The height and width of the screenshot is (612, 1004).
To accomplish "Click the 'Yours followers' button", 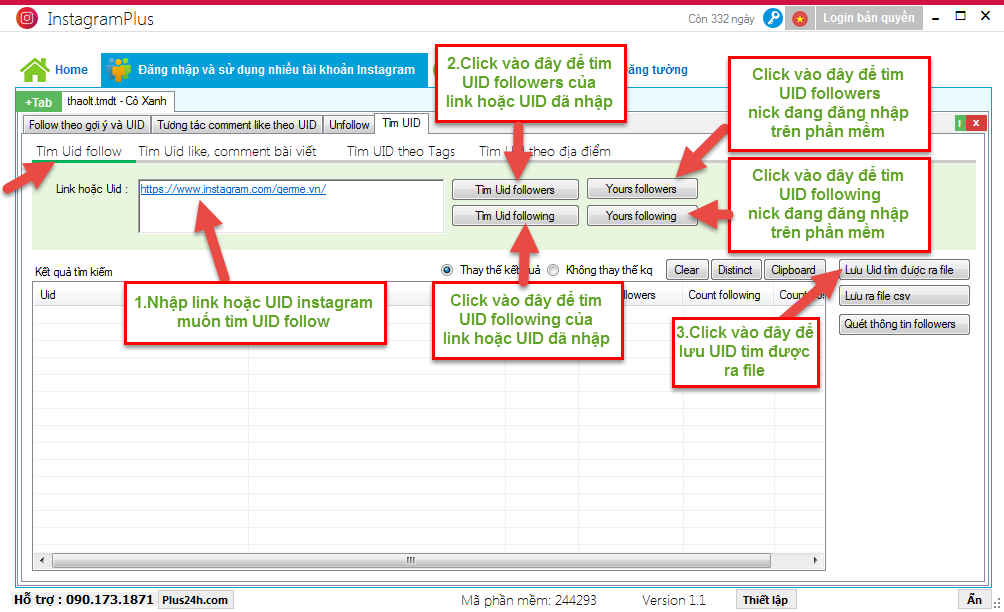I will pos(642,189).
